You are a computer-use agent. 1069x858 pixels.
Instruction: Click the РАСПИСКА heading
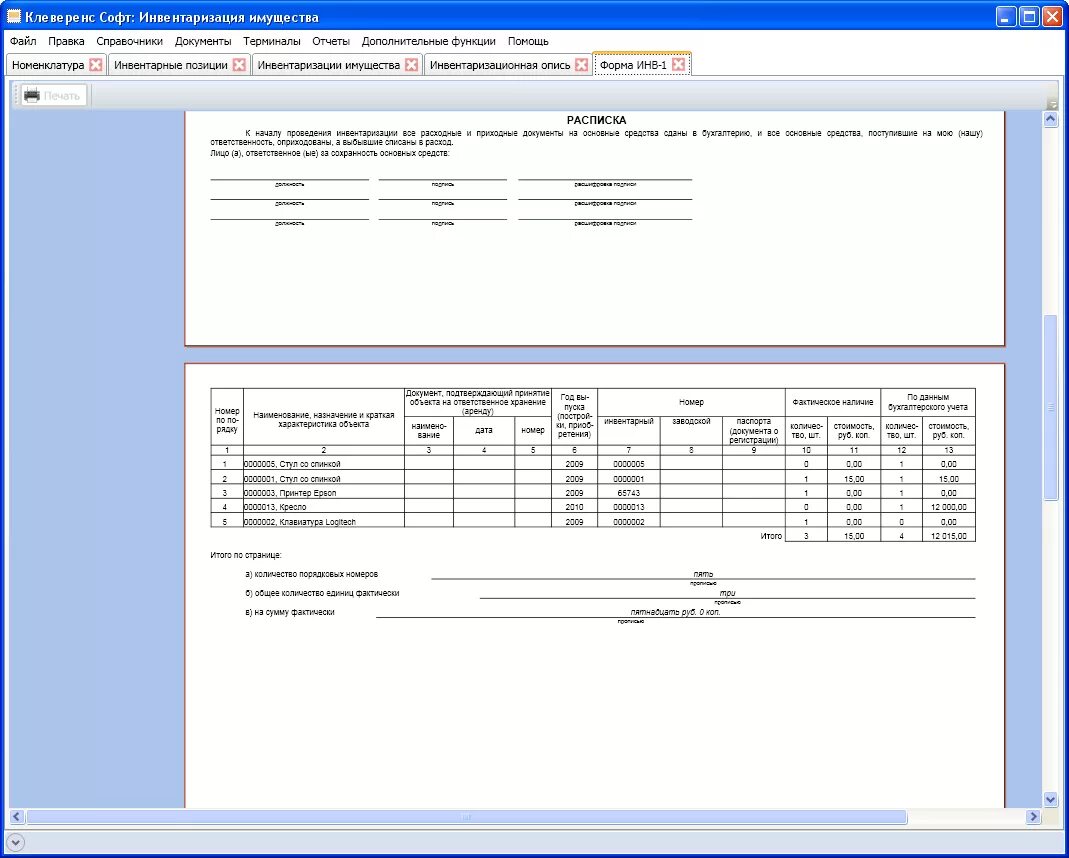[x=597, y=121]
